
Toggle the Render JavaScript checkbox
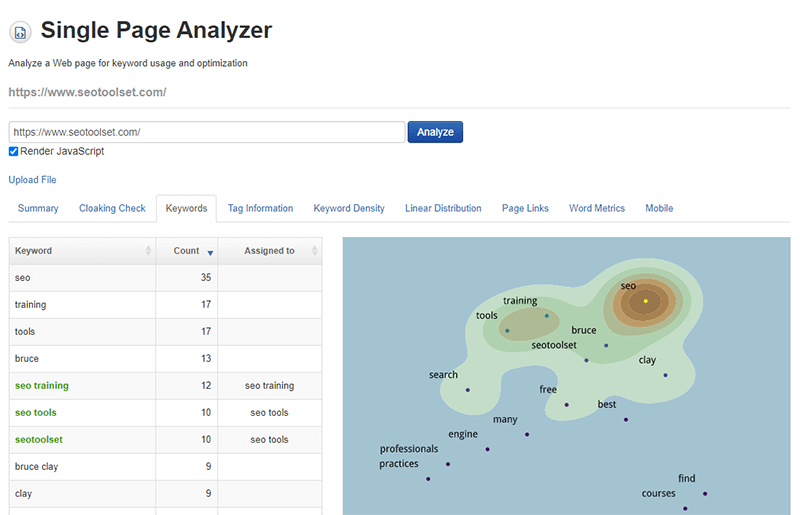coord(13,151)
